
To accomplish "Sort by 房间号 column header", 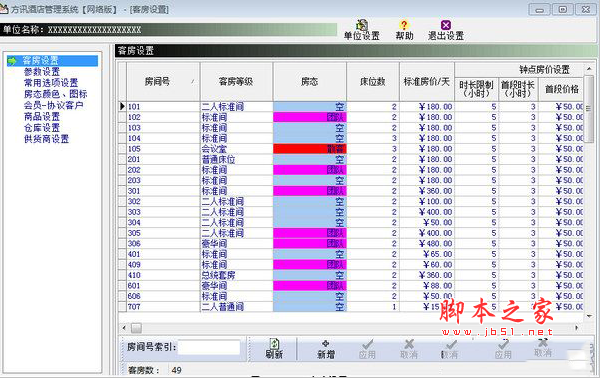I will 163,81.
